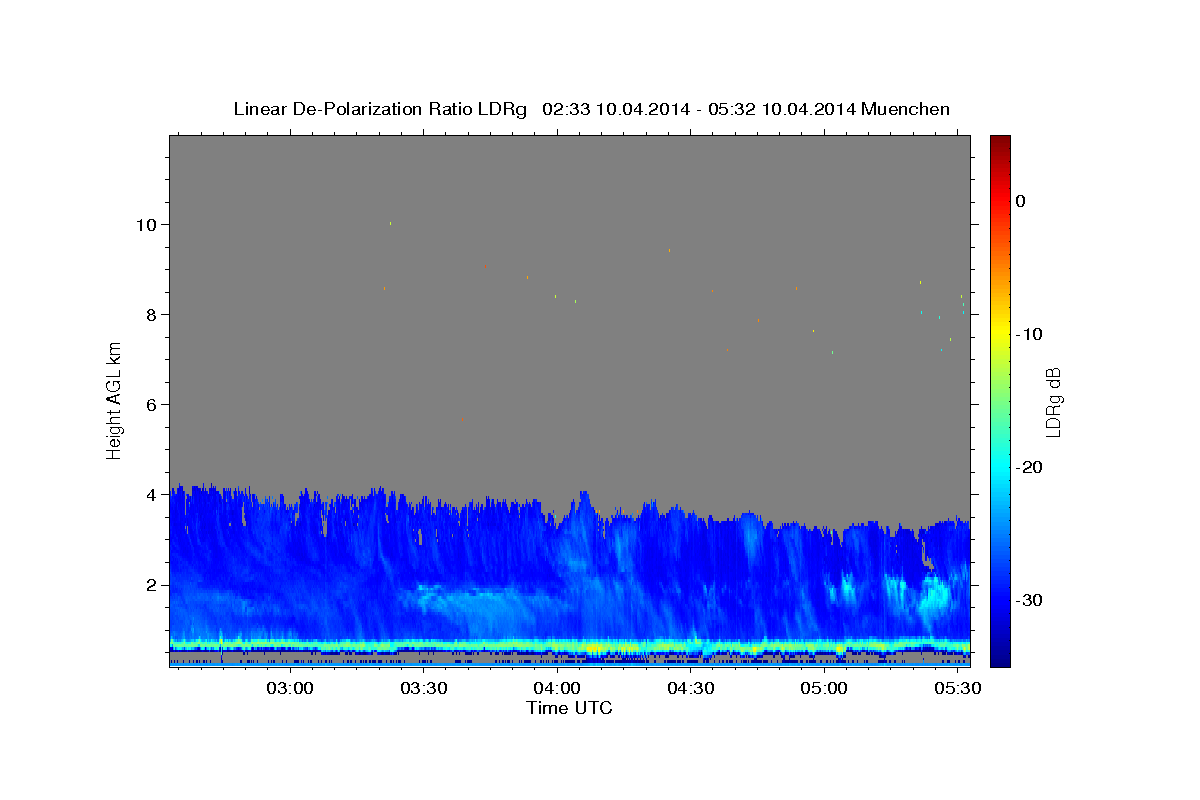Click the plot title mentioning Muenchen
The height and width of the screenshot is (800, 1200).
coord(591,109)
